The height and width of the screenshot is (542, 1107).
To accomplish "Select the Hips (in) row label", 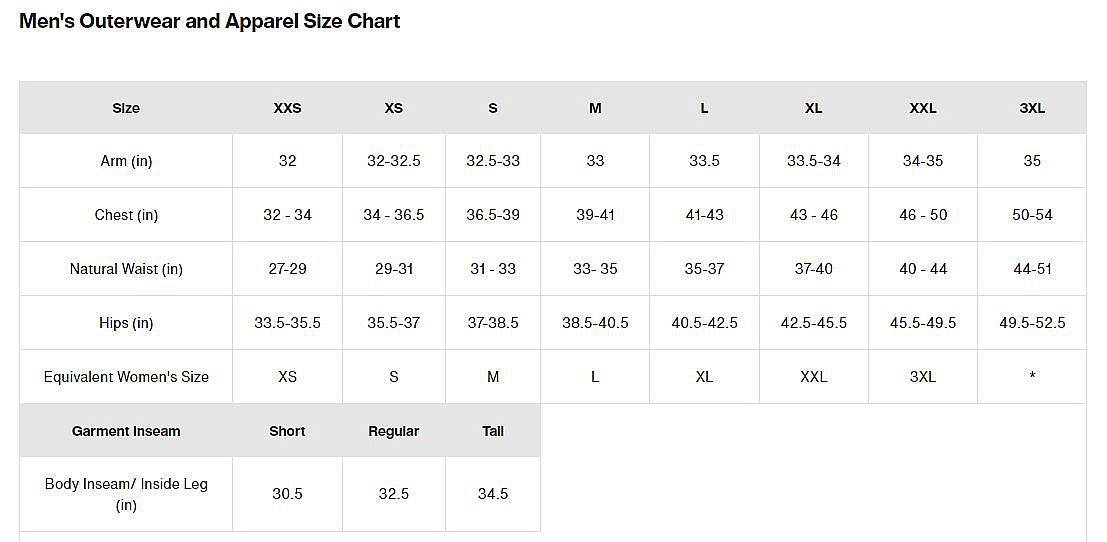I will (126, 323).
